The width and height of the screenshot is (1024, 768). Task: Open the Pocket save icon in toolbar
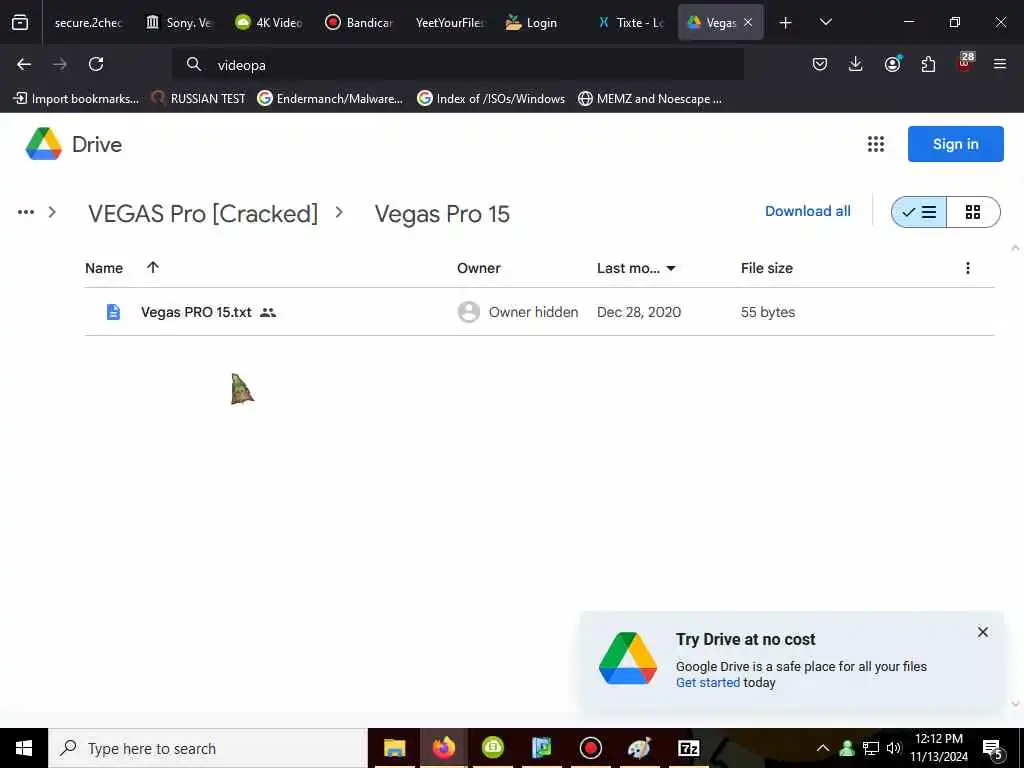pos(820,64)
